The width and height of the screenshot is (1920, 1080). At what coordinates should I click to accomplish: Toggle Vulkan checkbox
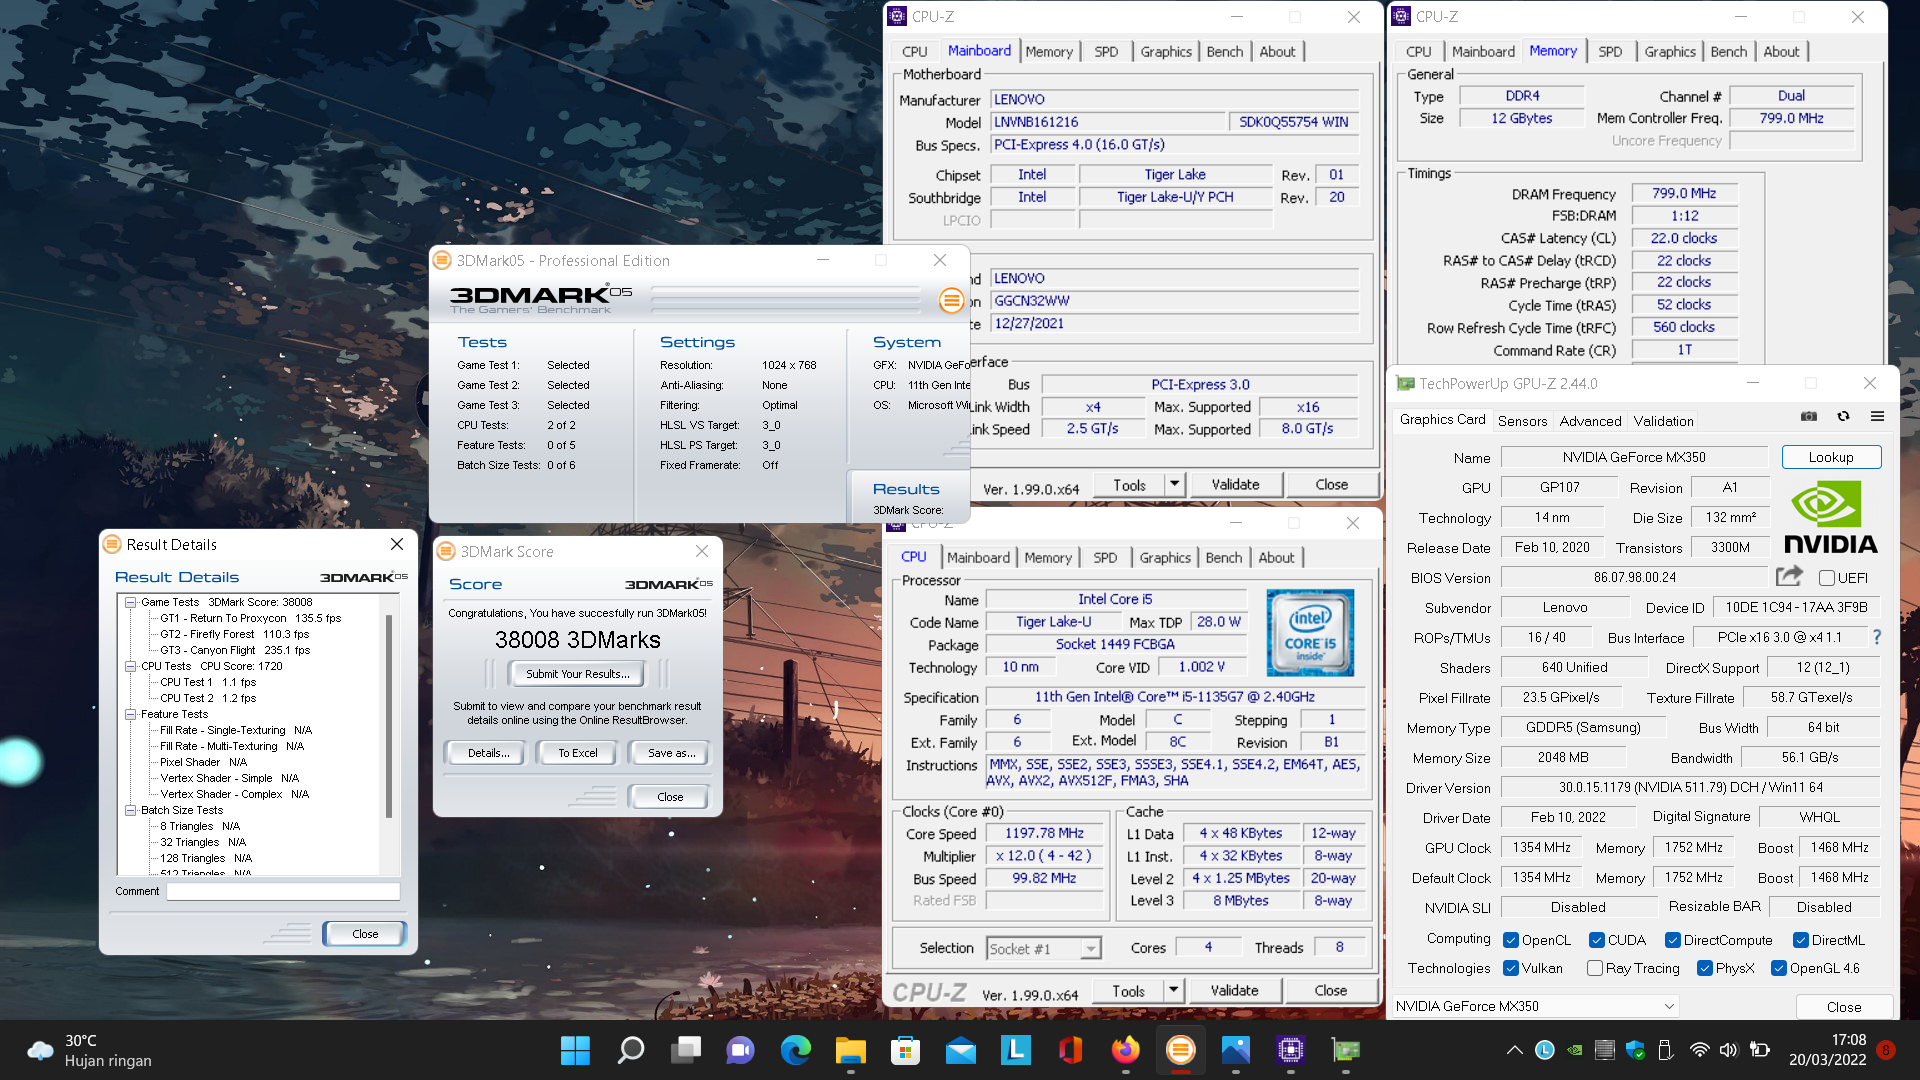click(1511, 968)
